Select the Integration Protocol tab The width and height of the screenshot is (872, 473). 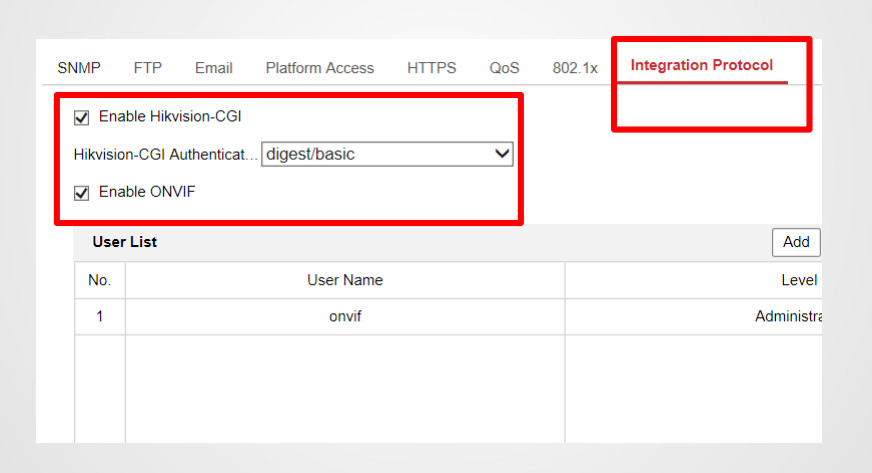(x=701, y=65)
